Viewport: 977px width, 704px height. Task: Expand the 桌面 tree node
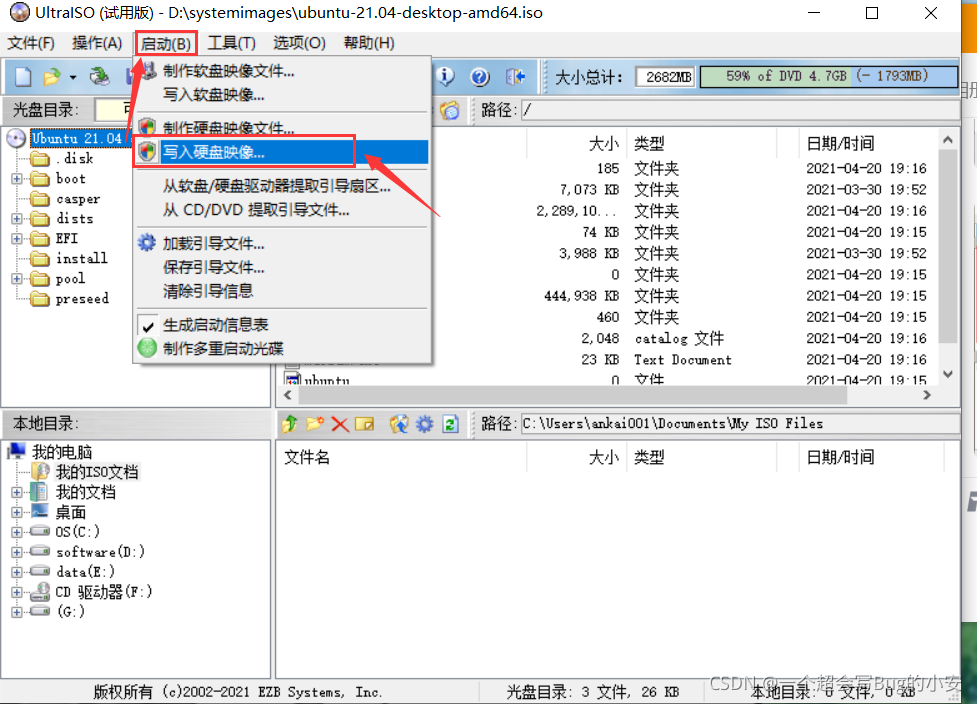point(17,512)
